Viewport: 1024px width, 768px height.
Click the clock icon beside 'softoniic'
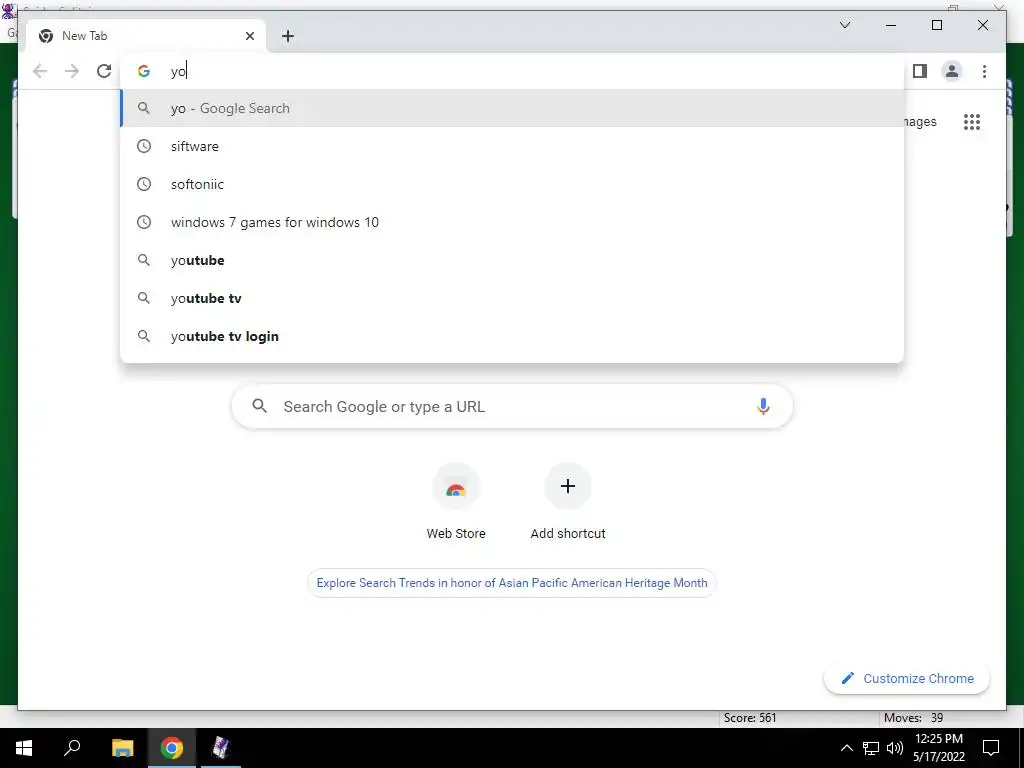[144, 184]
